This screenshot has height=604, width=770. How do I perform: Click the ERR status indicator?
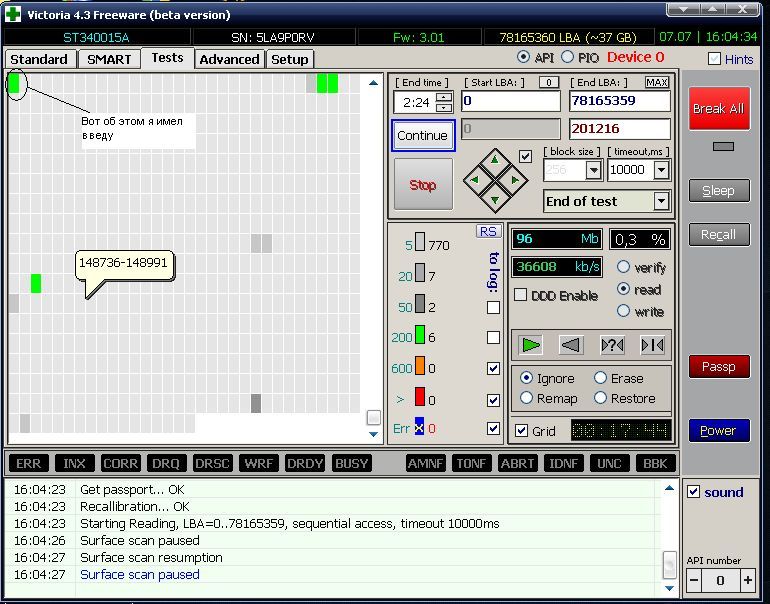[28, 463]
